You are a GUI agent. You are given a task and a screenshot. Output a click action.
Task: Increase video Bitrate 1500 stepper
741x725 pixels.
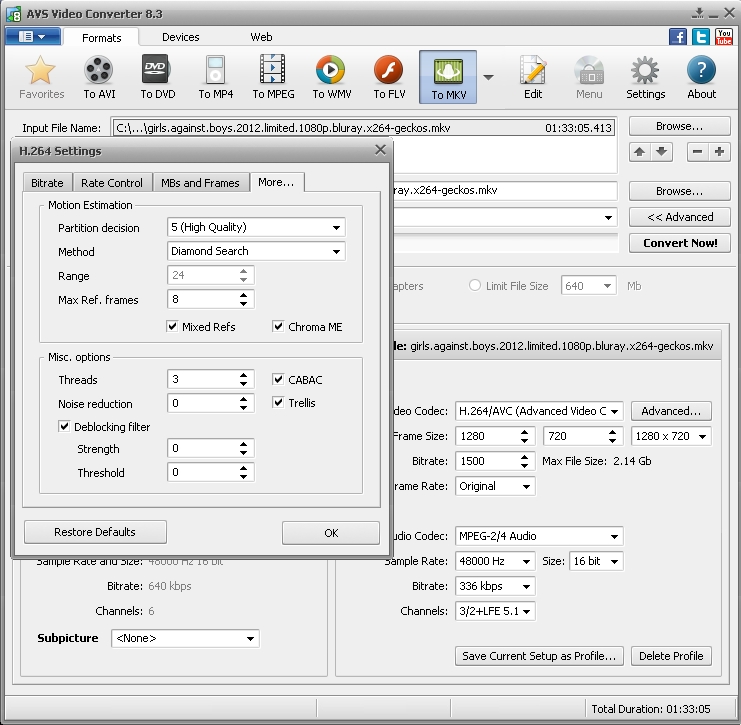tap(525, 457)
